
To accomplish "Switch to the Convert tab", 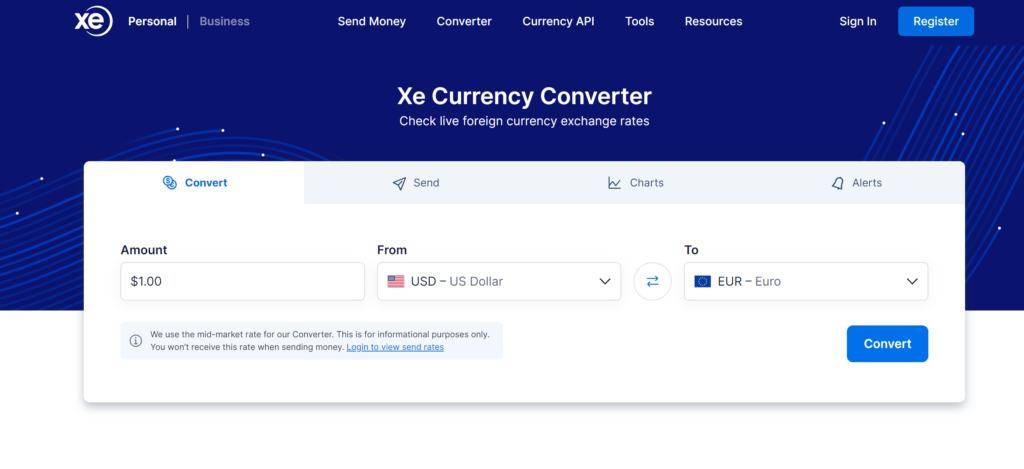I will 194,183.
